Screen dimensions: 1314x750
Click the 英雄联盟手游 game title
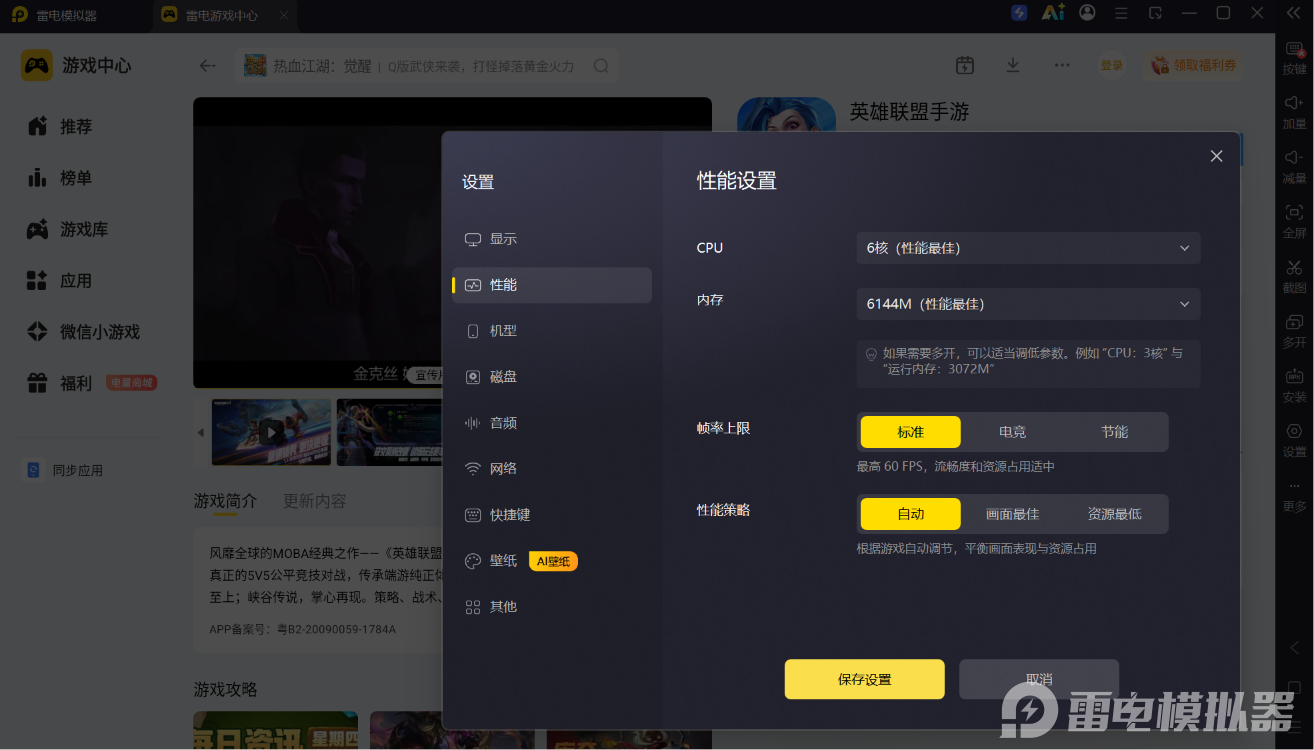pyautogui.click(x=909, y=112)
